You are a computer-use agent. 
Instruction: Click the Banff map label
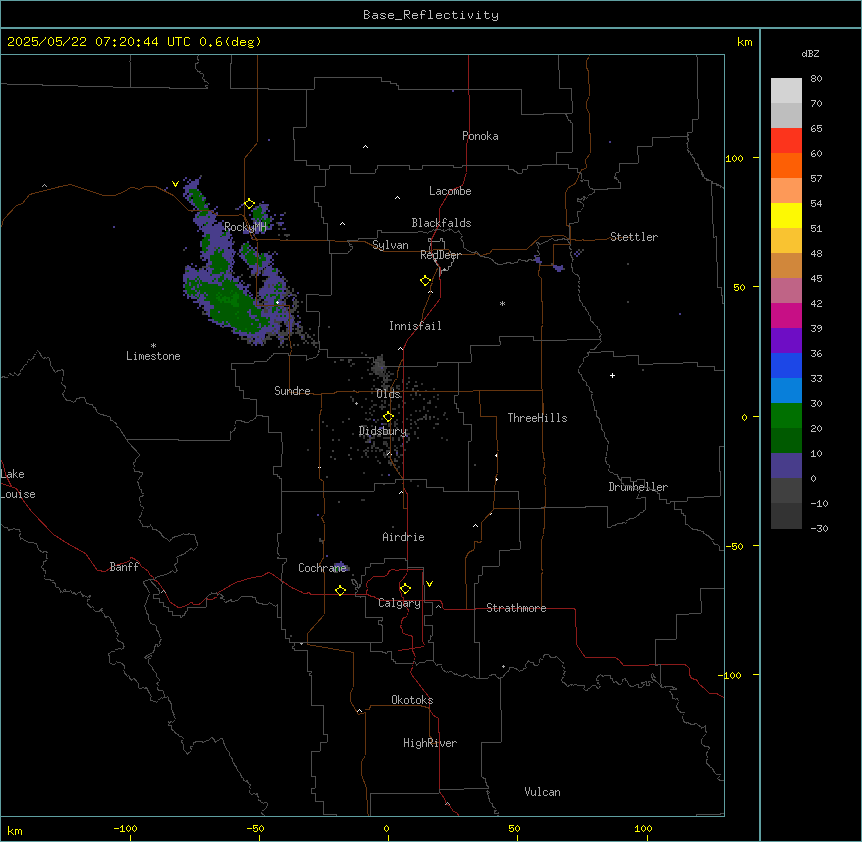click(x=124, y=567)
